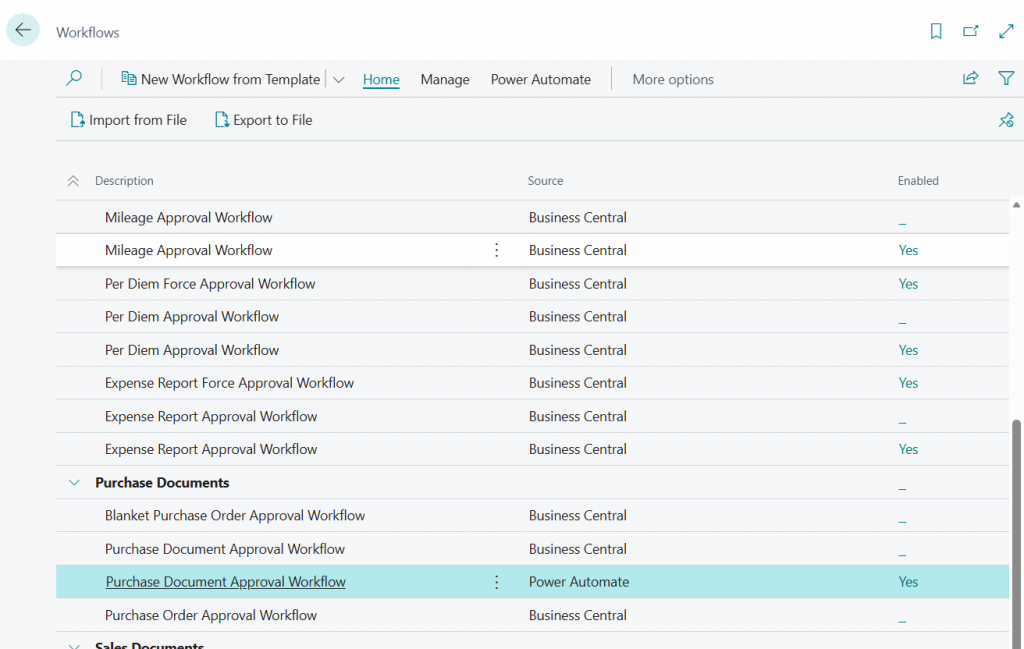
Task: Click Export to File
Action: click(x=263, y=120)
